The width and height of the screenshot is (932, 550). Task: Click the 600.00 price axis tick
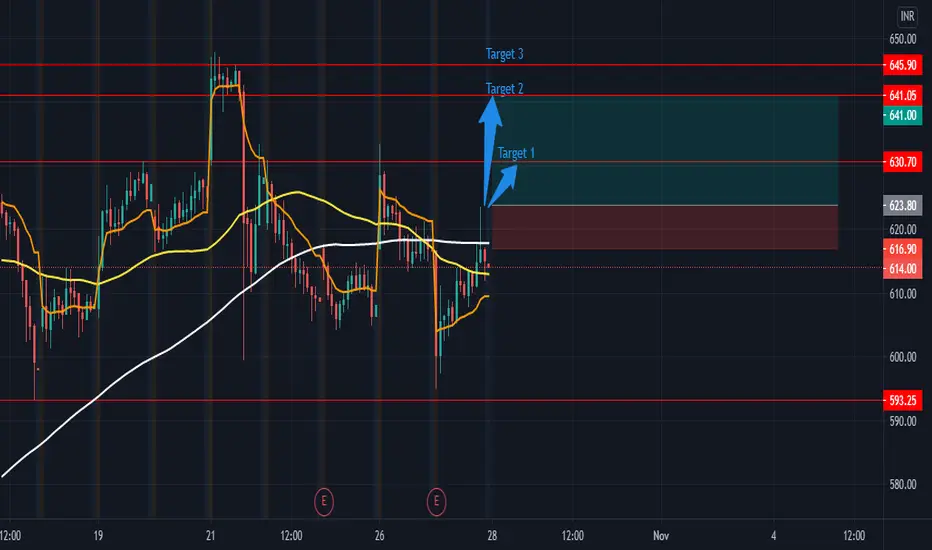(902, 357)
